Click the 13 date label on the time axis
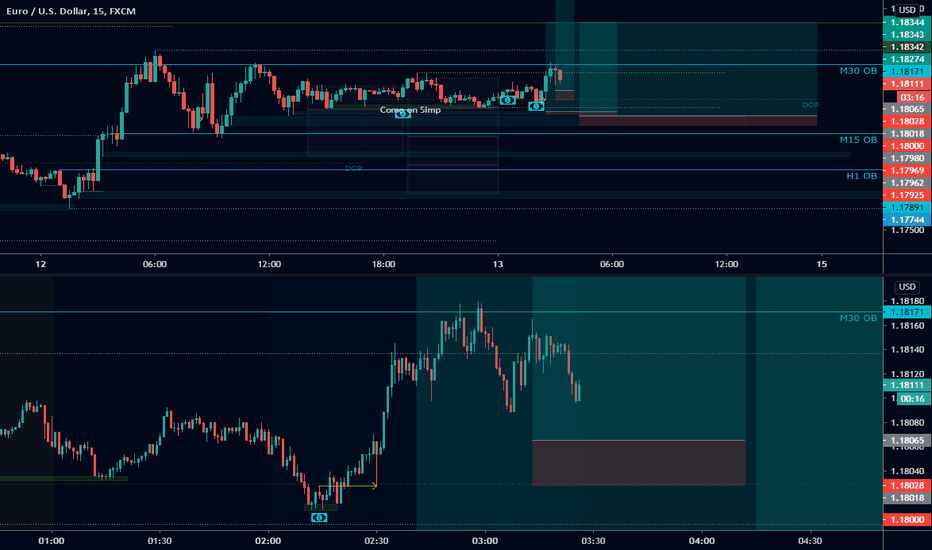Screen dimensions: 932x550 click(498, 264)
